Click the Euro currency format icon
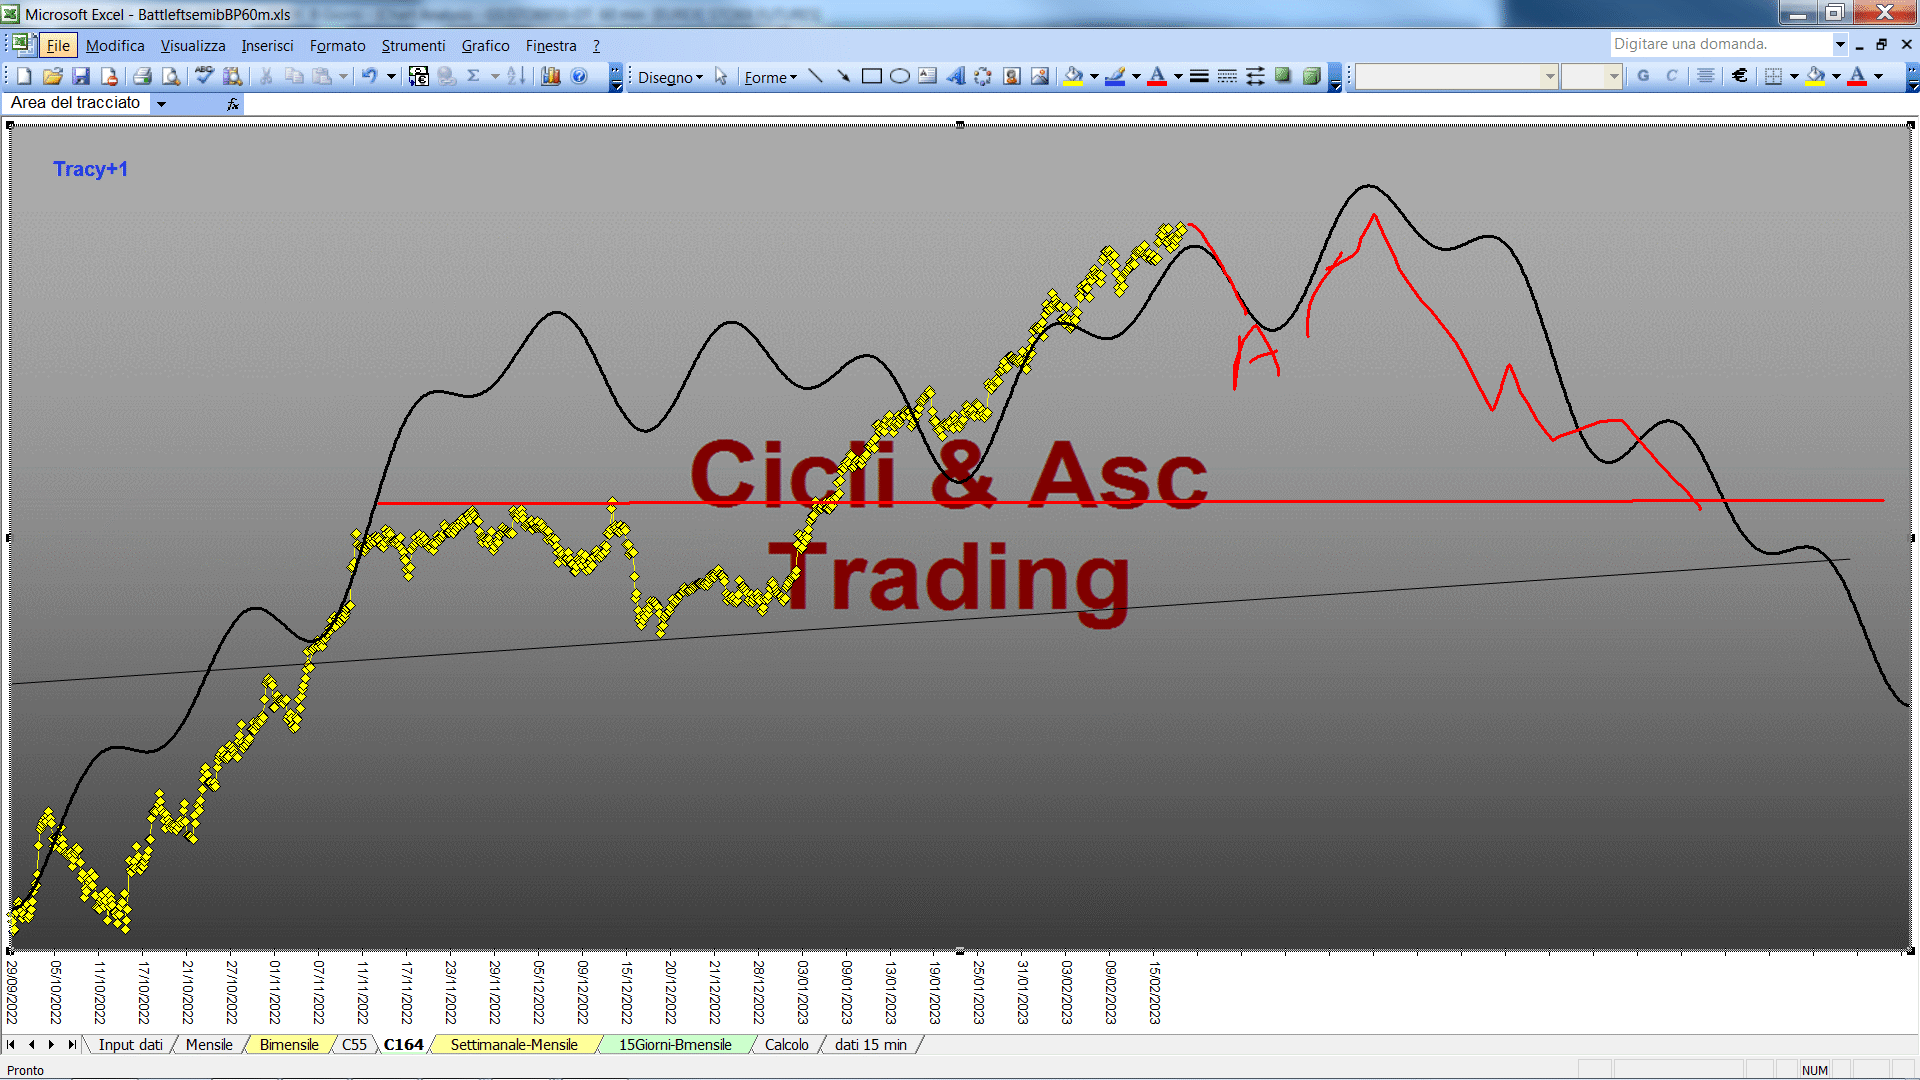1920x1080 pixels. point(1740,76)
